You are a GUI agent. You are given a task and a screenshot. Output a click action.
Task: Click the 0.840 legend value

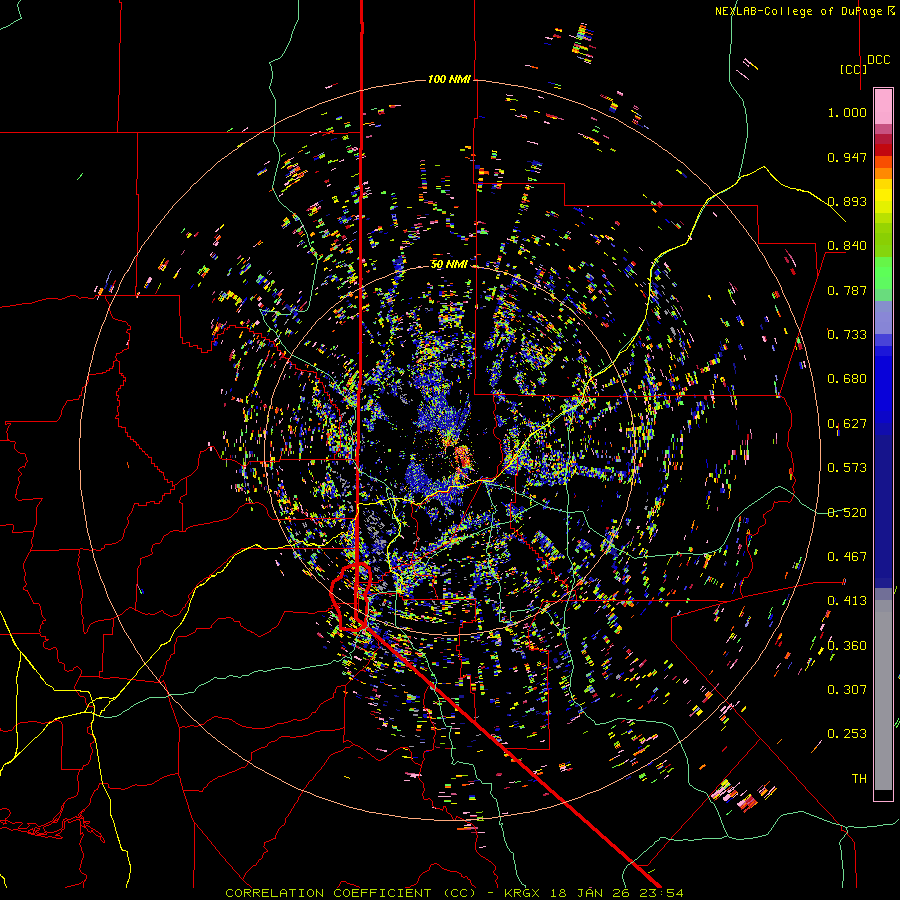click(x=847, y=246)
